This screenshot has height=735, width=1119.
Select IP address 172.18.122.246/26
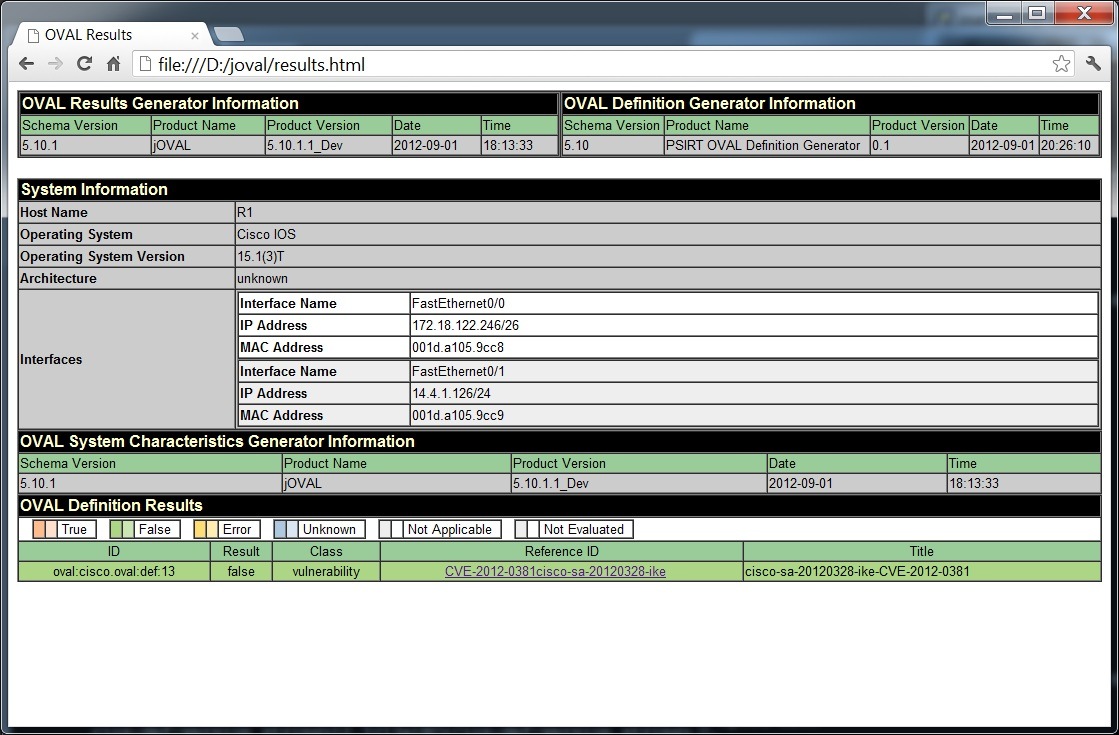point(465,325)
